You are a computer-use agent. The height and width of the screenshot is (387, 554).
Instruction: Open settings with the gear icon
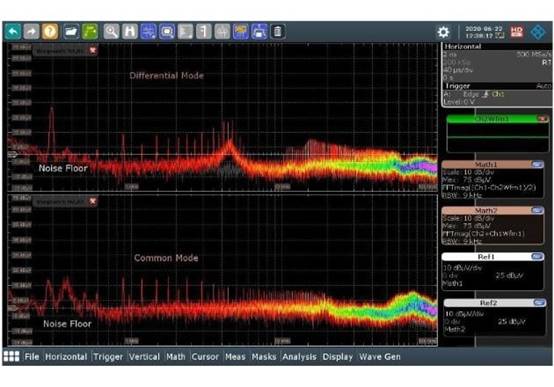(443, 32)
